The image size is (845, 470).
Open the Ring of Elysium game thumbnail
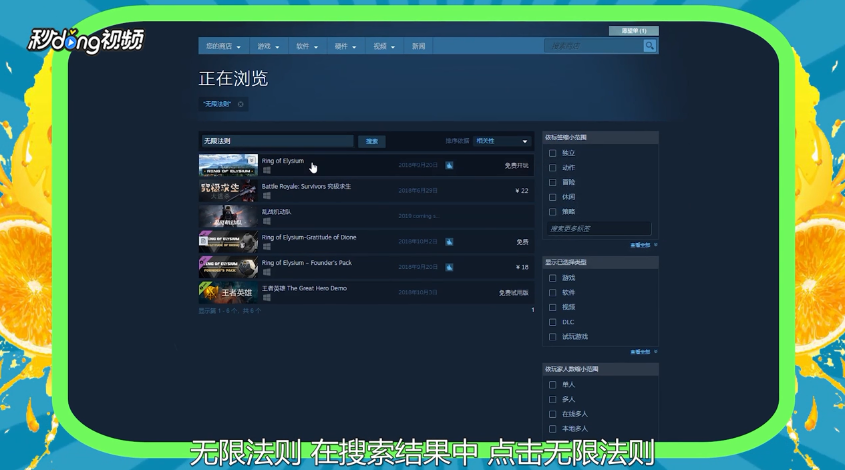coord(228,165)
